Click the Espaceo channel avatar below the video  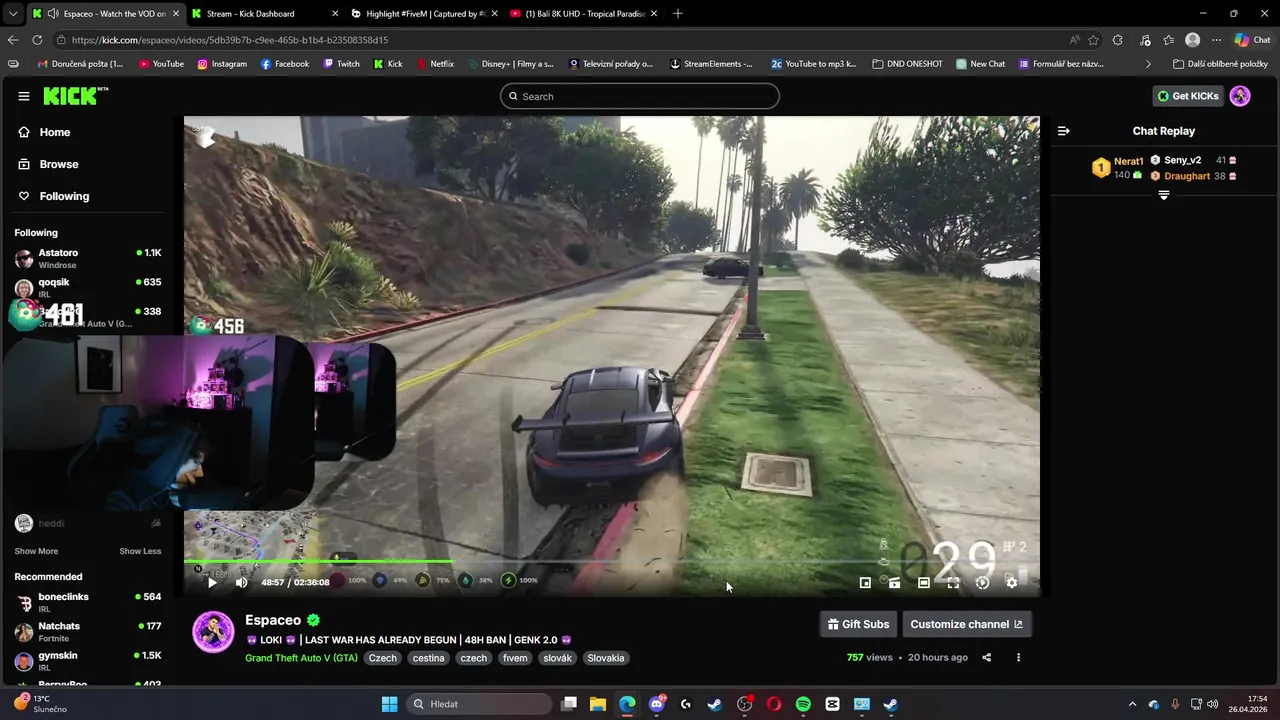click(213, 632)
